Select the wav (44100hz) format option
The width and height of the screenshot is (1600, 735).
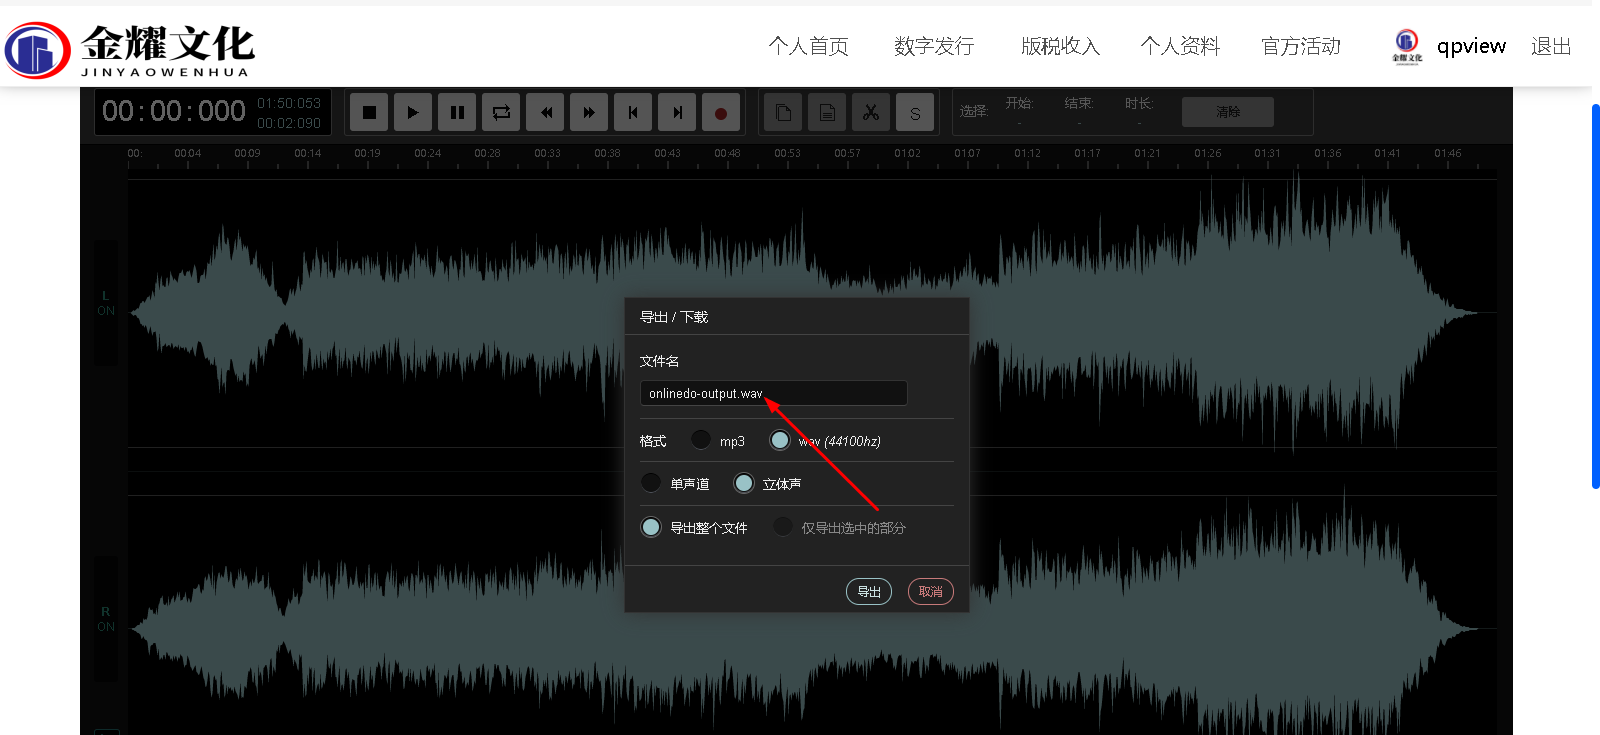click(x=780, y=440)
